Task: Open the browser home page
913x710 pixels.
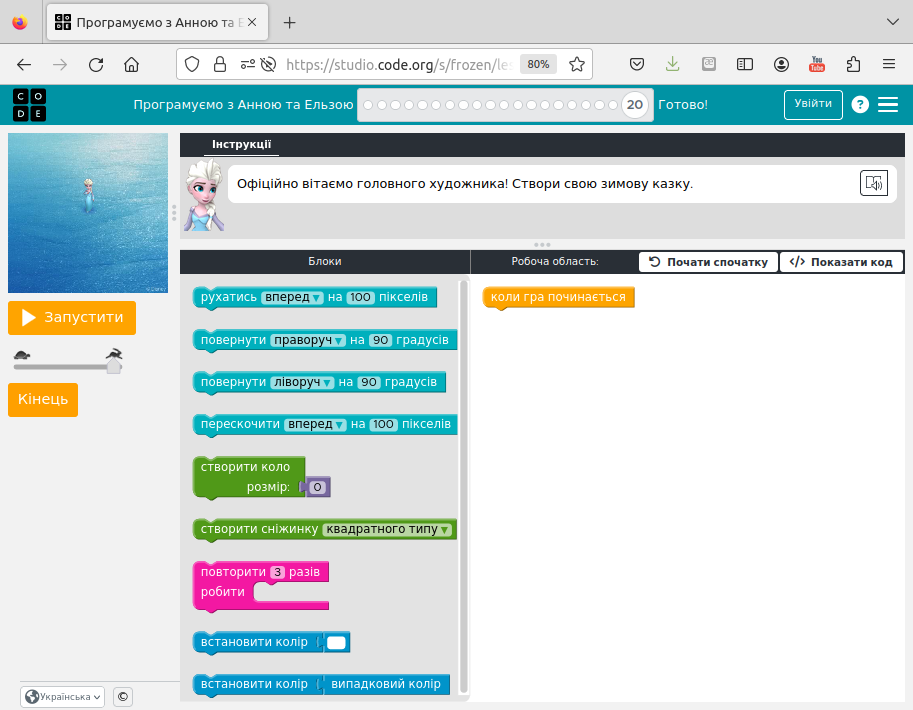Action: click(x=132, y=65)
